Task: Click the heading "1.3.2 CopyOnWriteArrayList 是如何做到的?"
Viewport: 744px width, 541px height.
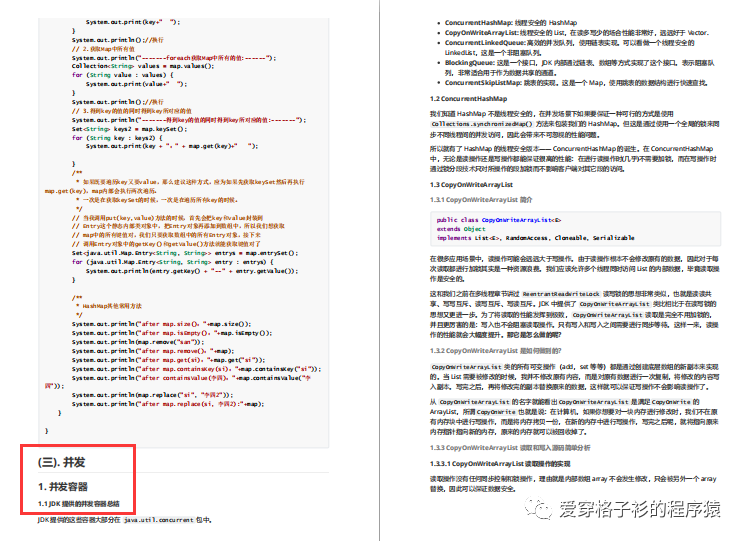Action: [x=495, y=351]
